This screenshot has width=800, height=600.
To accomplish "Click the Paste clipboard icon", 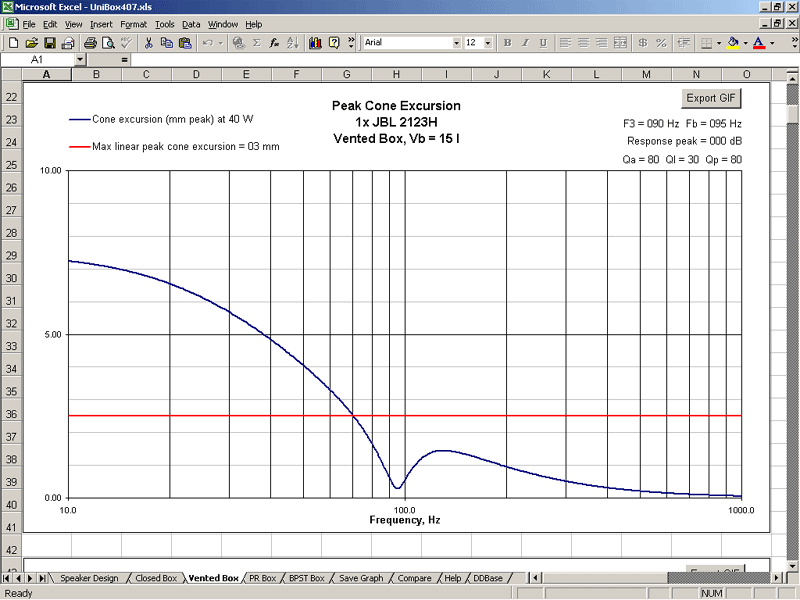I will (185, 43).
